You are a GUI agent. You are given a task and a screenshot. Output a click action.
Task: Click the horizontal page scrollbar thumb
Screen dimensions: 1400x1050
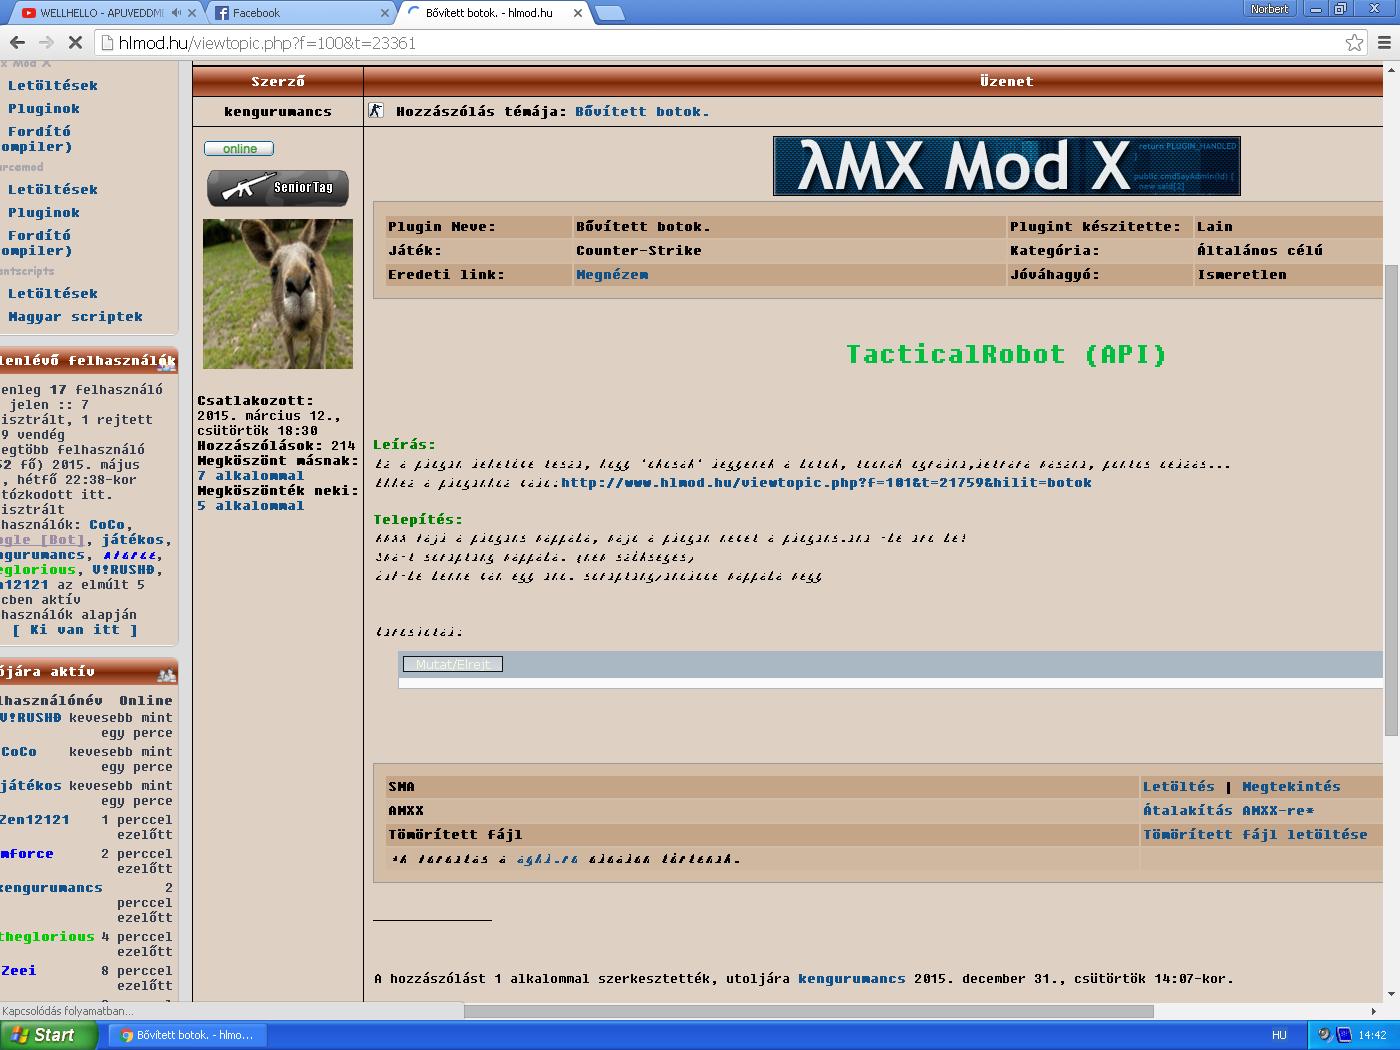(809, 1011)
